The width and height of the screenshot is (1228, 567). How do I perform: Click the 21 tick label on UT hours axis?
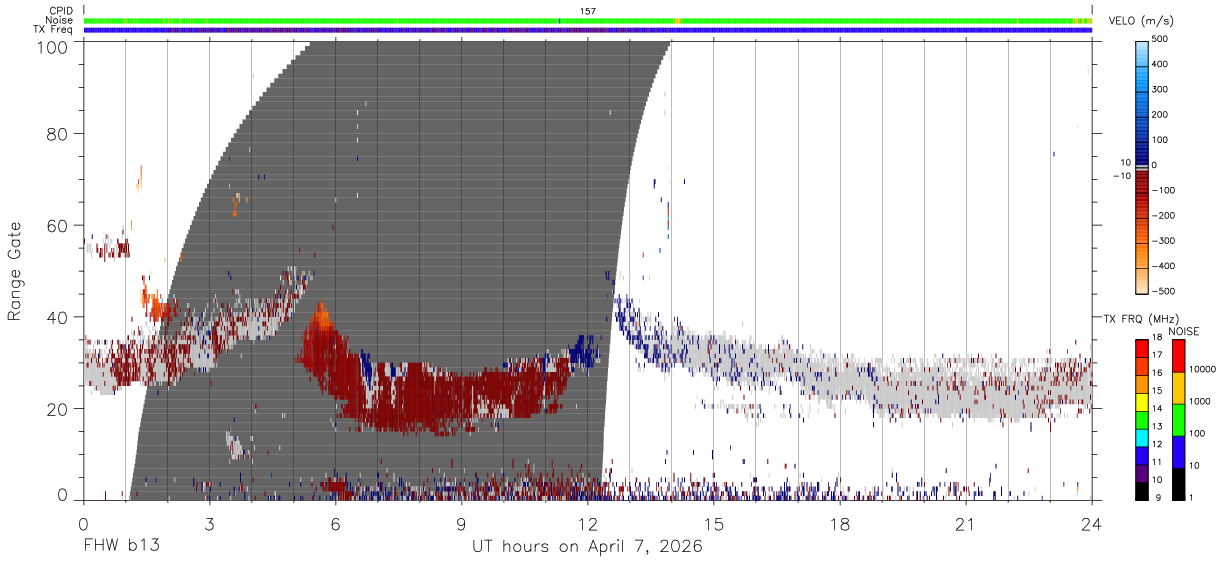point(966,524)
